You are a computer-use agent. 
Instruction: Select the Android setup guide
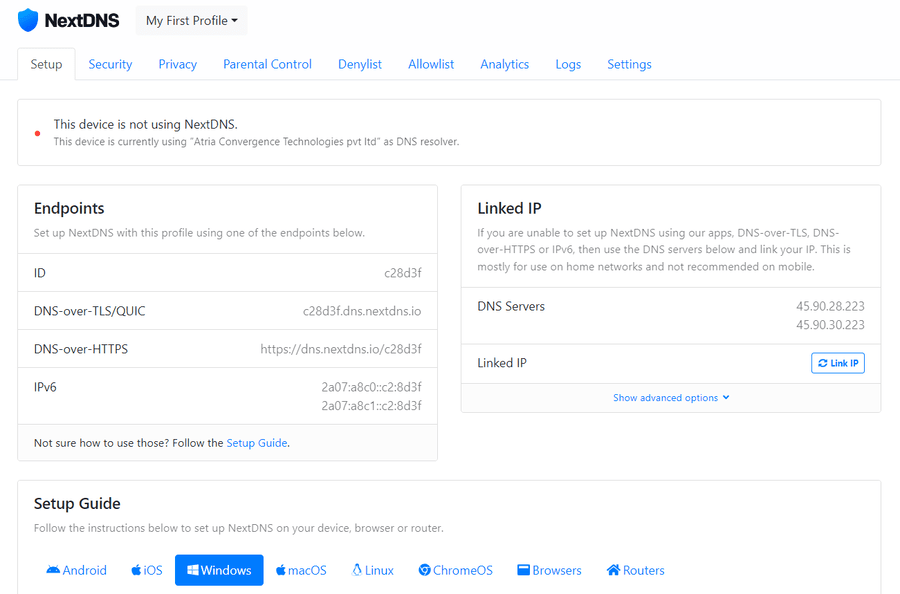pyautogui.click(x=77, y=570)
